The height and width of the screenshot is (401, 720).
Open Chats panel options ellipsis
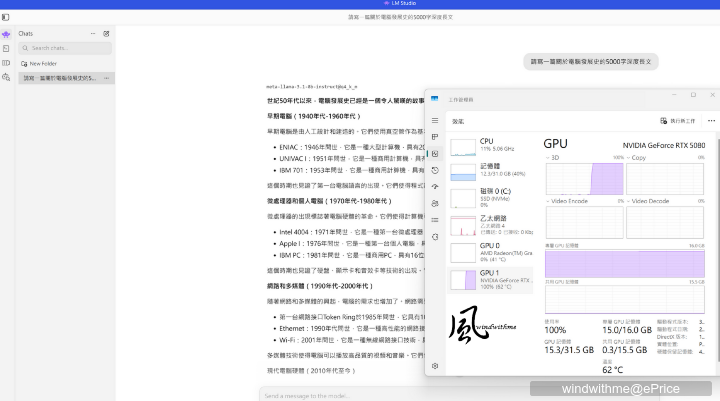[93, 34]
